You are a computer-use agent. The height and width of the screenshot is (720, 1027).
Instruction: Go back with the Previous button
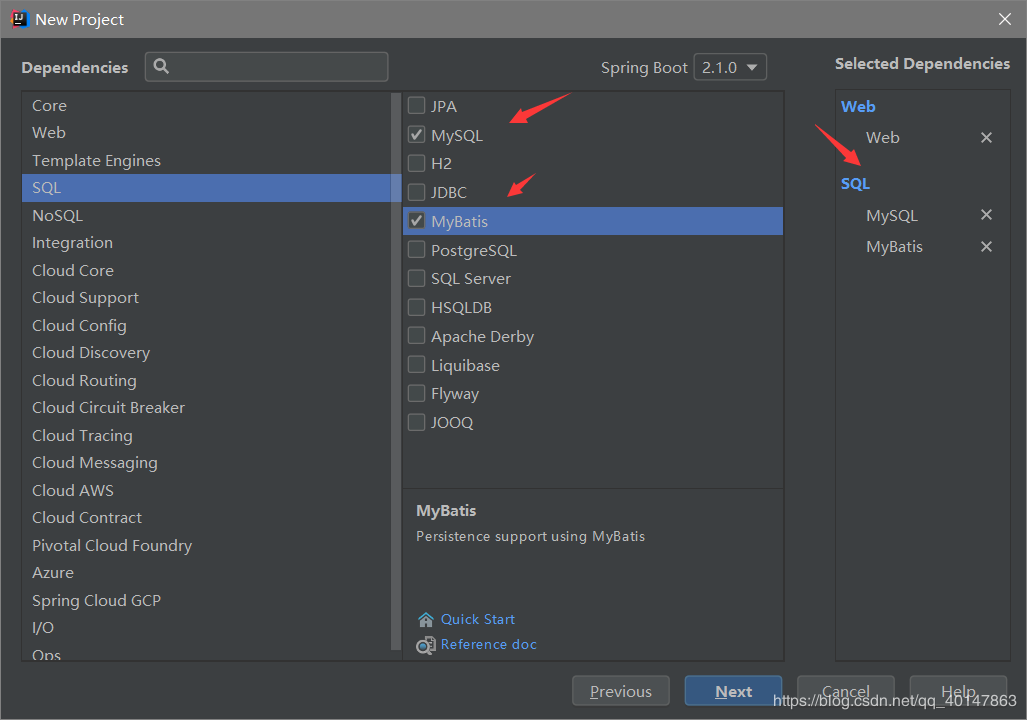(x=620, y=691)
